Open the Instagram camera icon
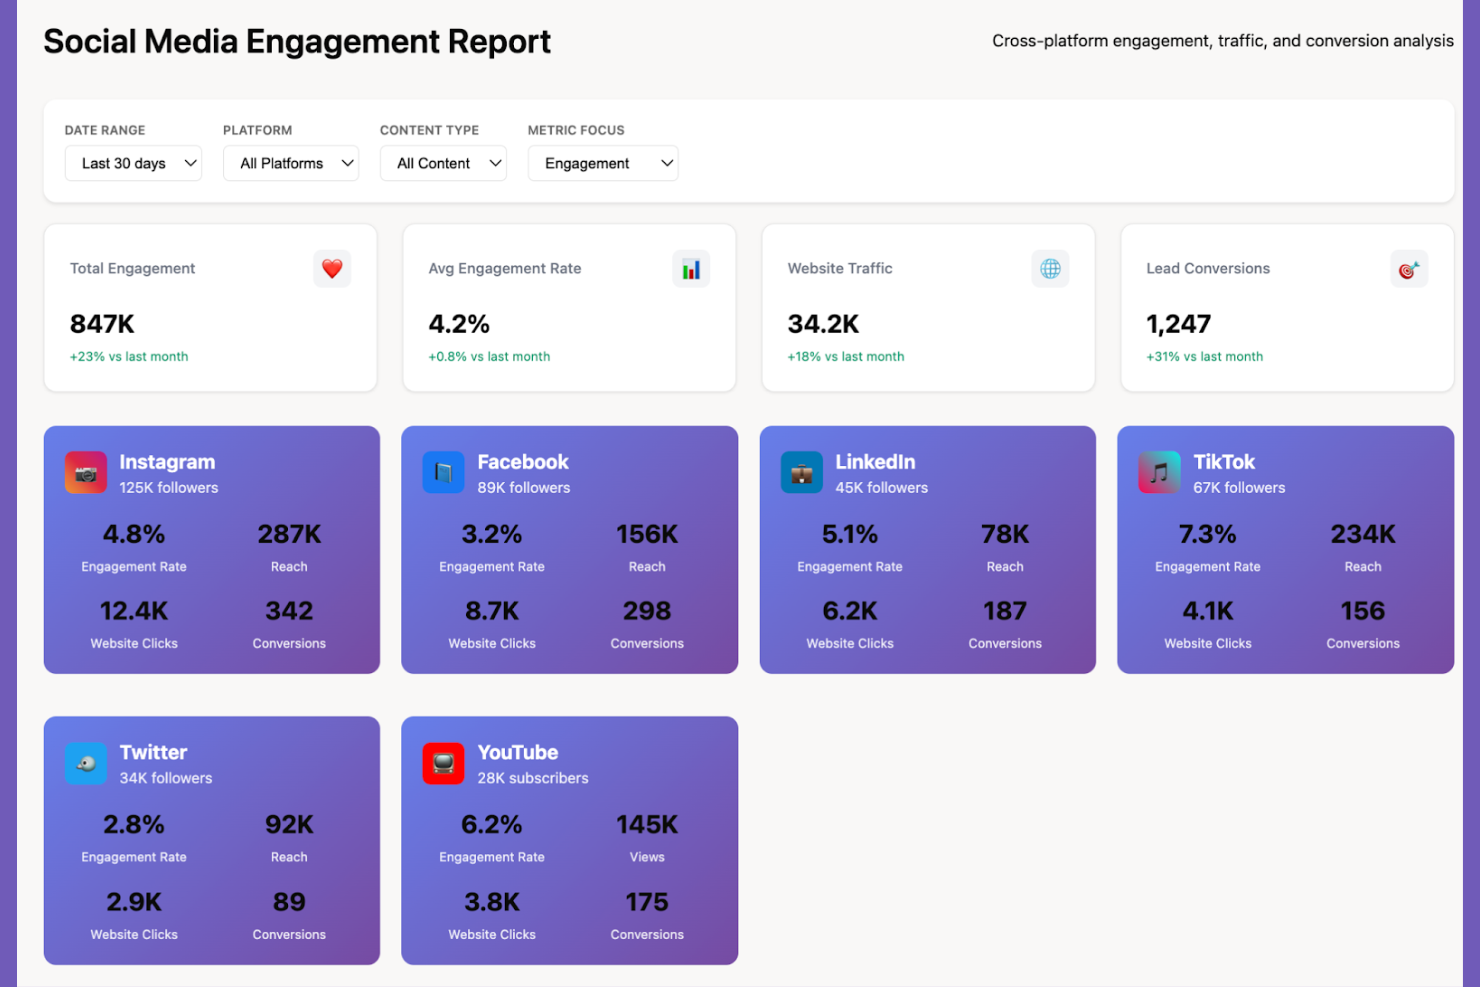This screenshot has height=987, width=1480. point(86,472)
